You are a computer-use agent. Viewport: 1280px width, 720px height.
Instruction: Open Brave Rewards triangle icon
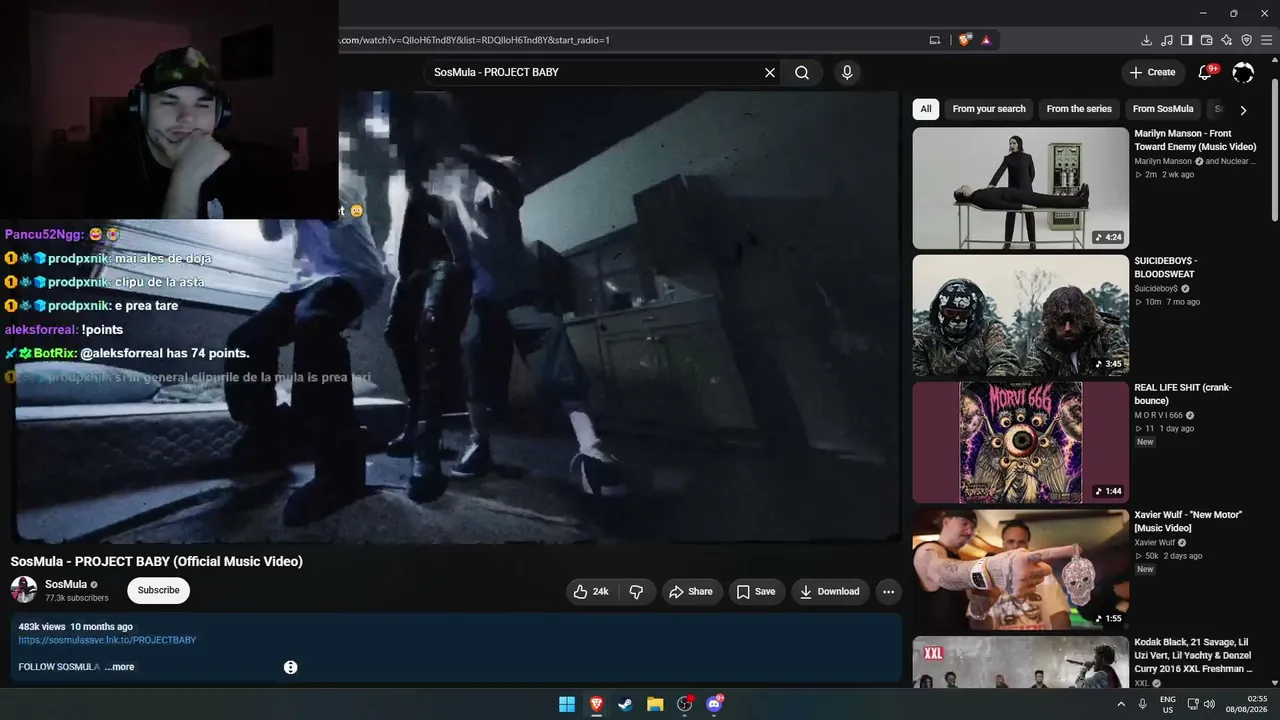(986, 40)
